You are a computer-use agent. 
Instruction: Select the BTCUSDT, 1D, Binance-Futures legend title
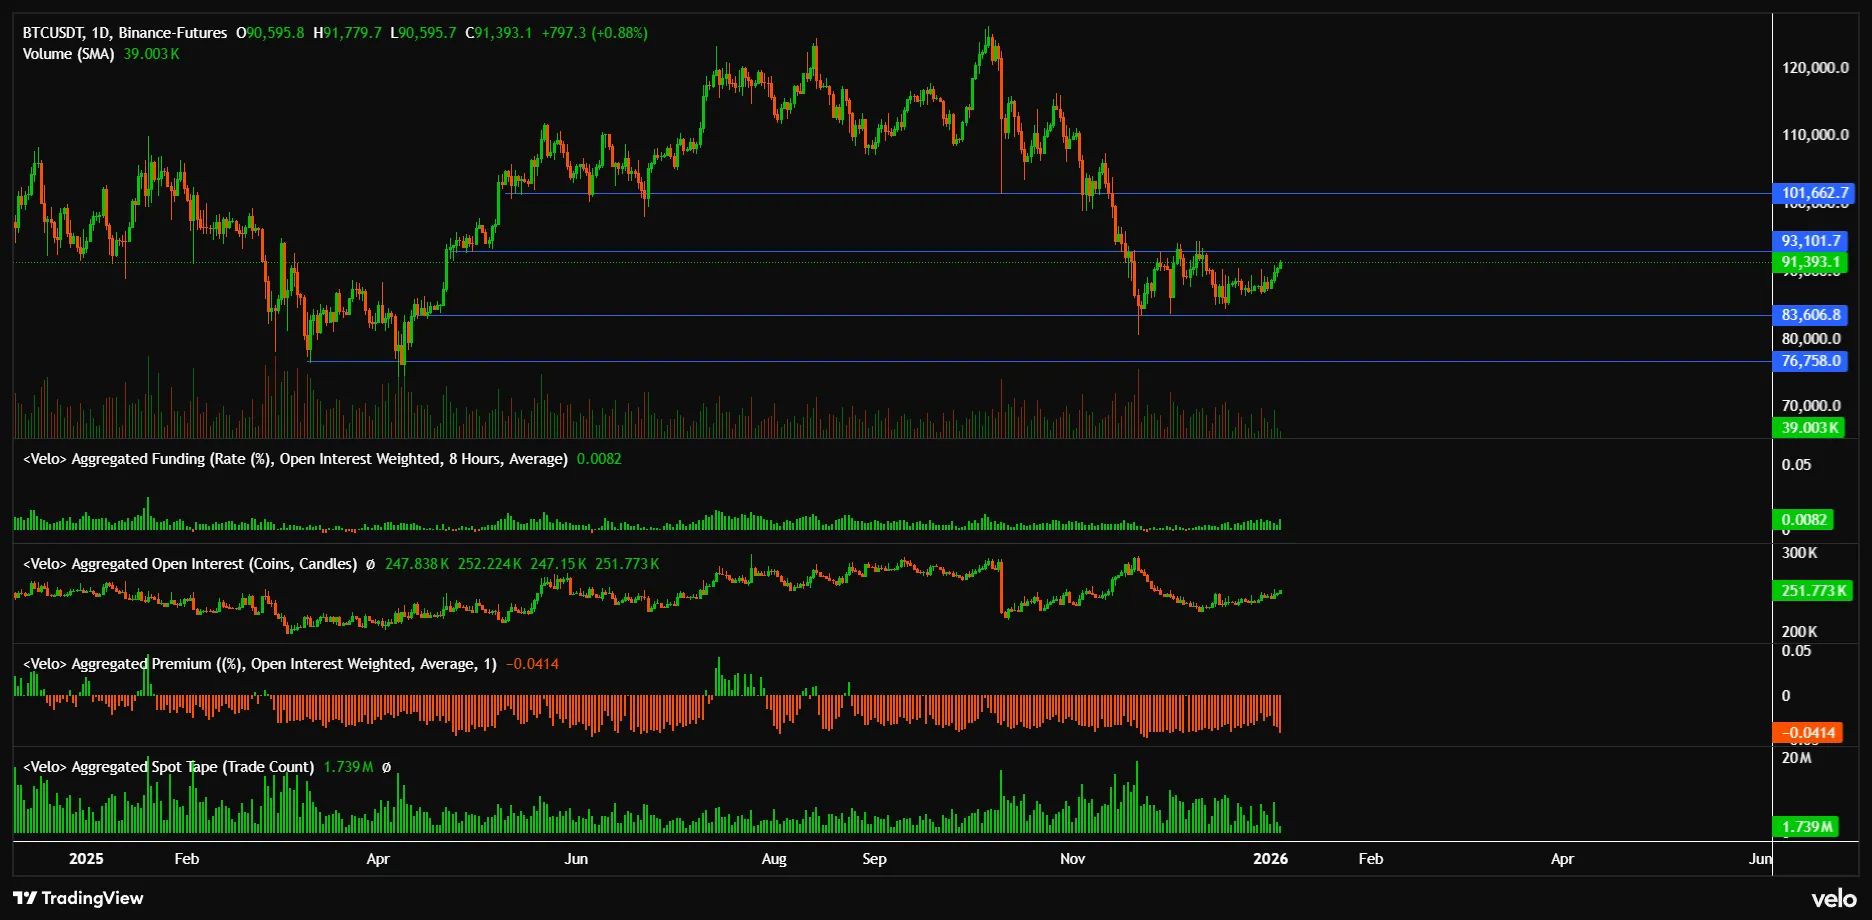[x=125, y=33]
